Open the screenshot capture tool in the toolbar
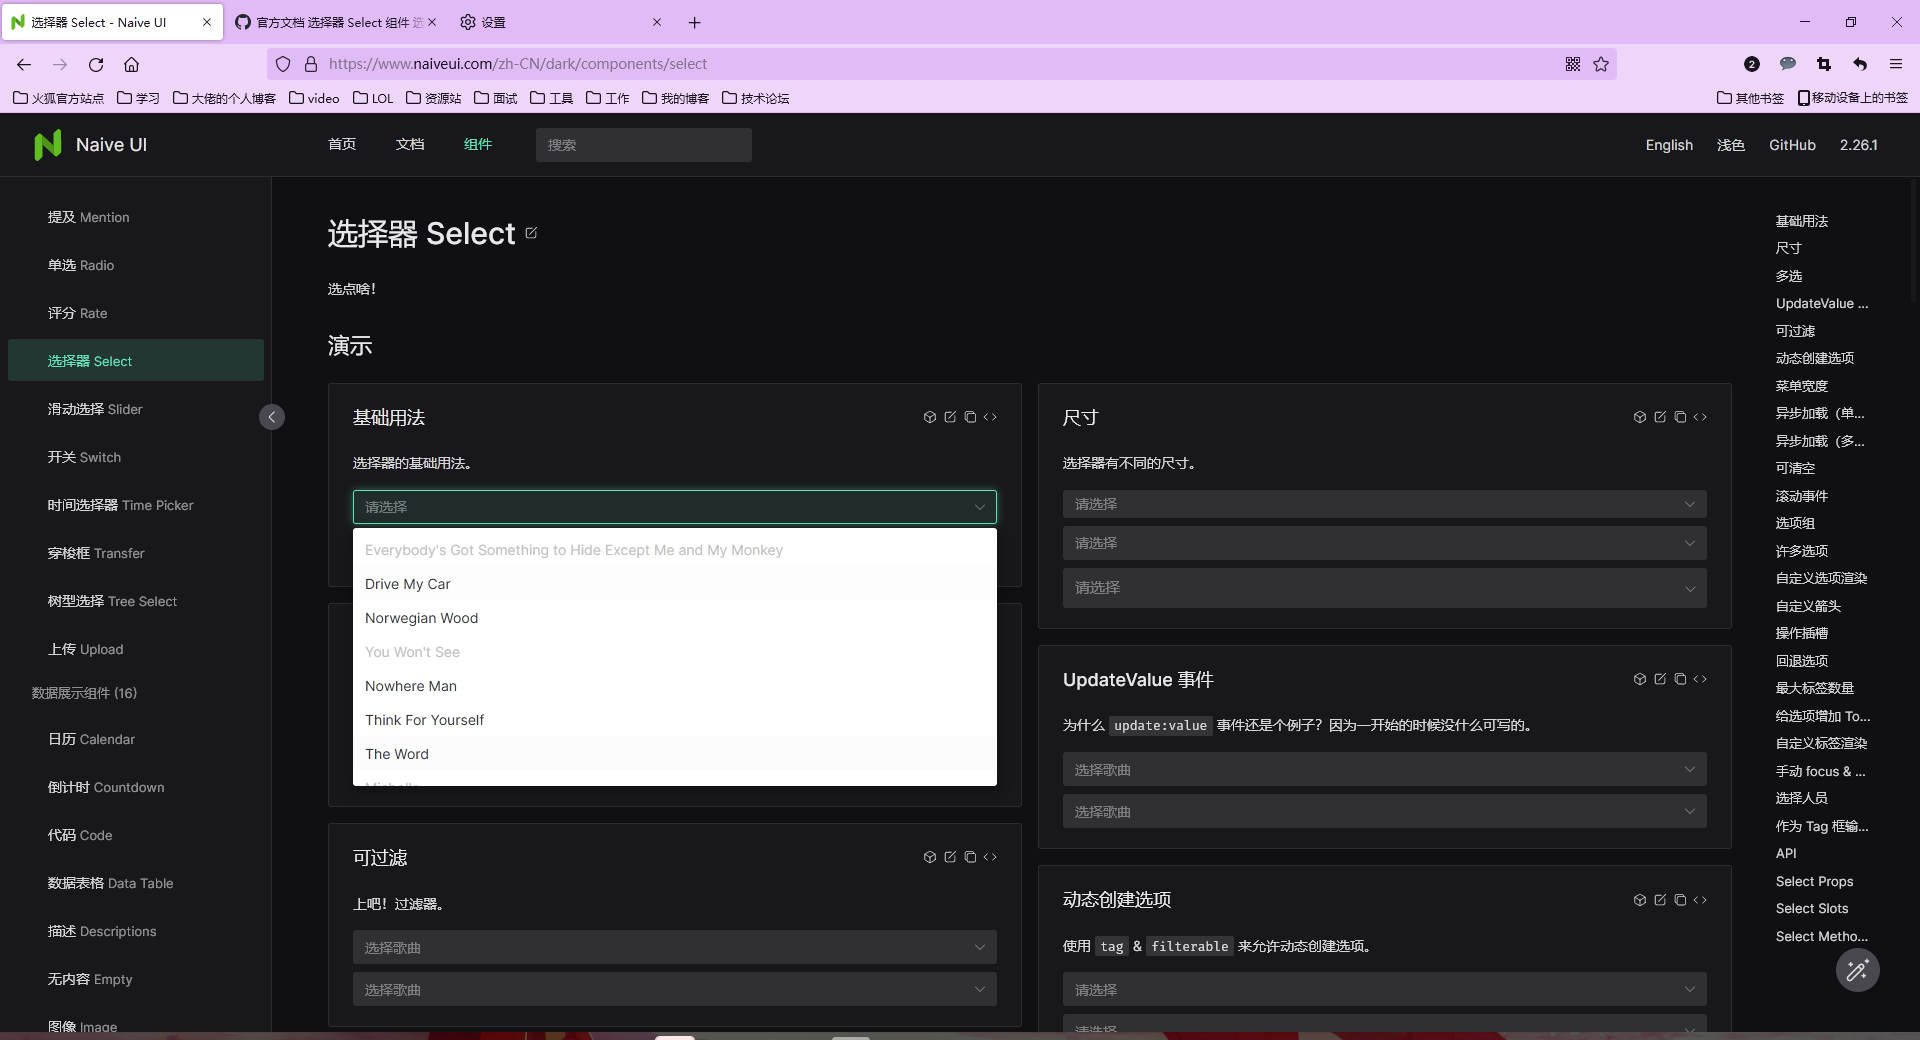 pos(1824,63)
